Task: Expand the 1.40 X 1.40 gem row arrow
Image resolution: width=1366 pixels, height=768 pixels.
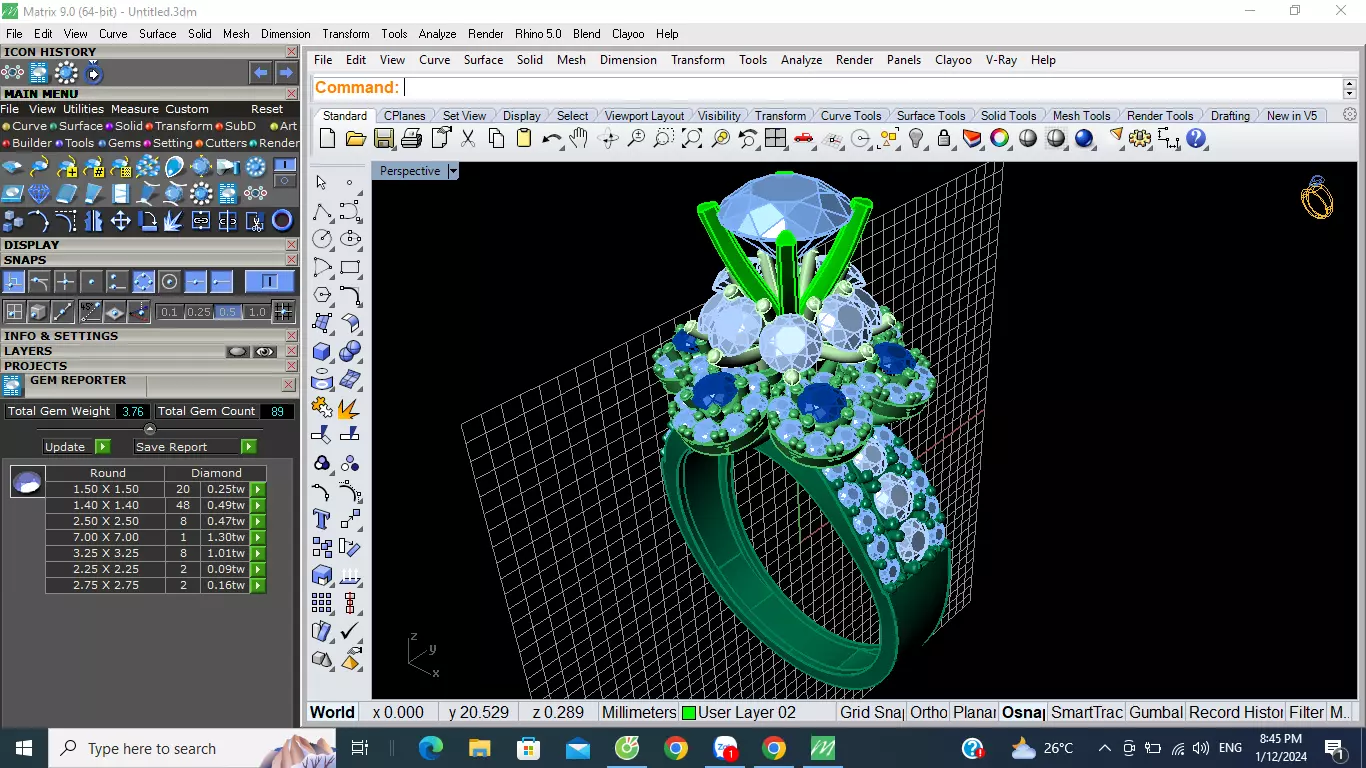Action: 258,505
